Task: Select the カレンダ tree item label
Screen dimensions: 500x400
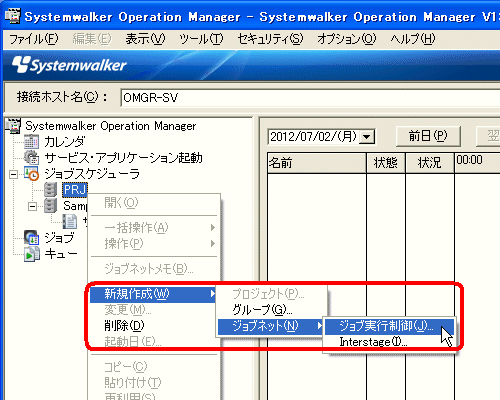Action: (x=65, y=142)
